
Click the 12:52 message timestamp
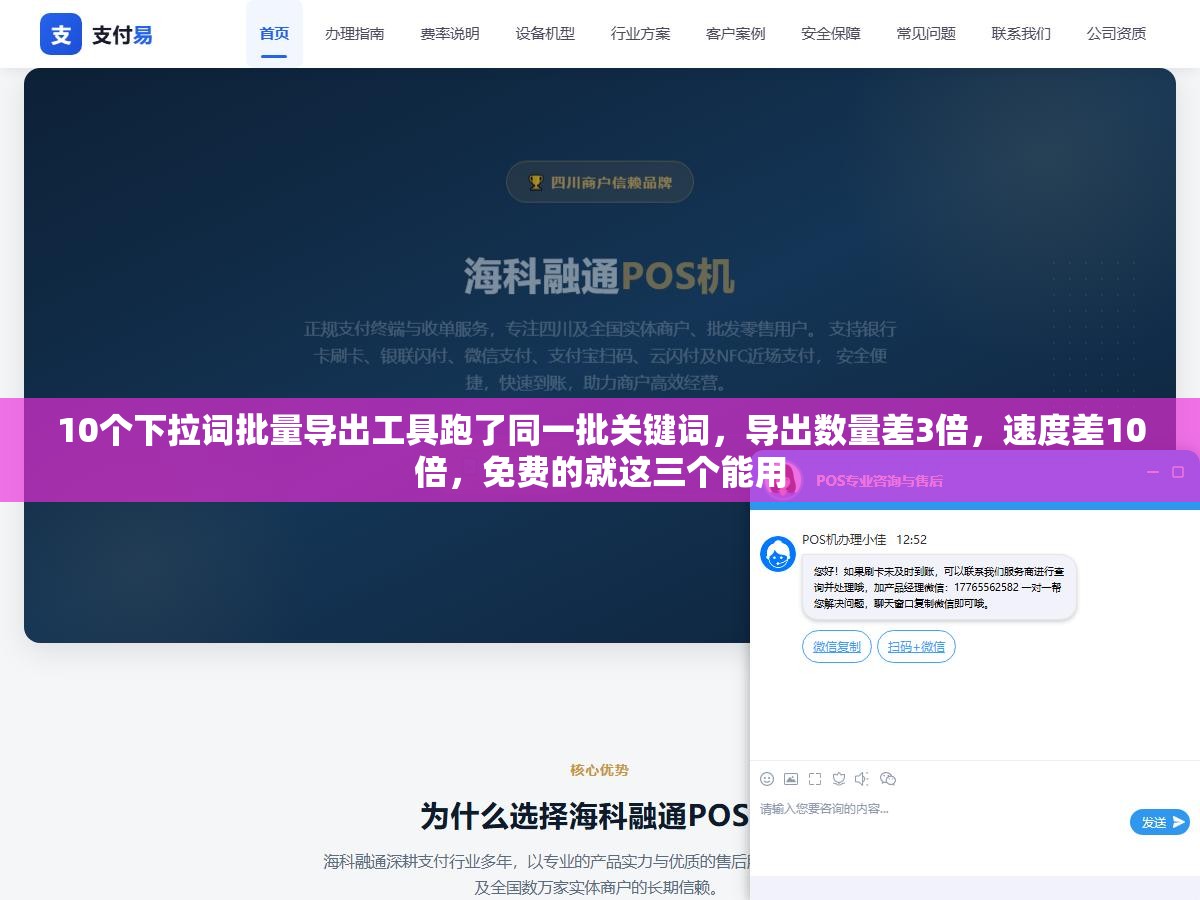[x=911, y=540]
